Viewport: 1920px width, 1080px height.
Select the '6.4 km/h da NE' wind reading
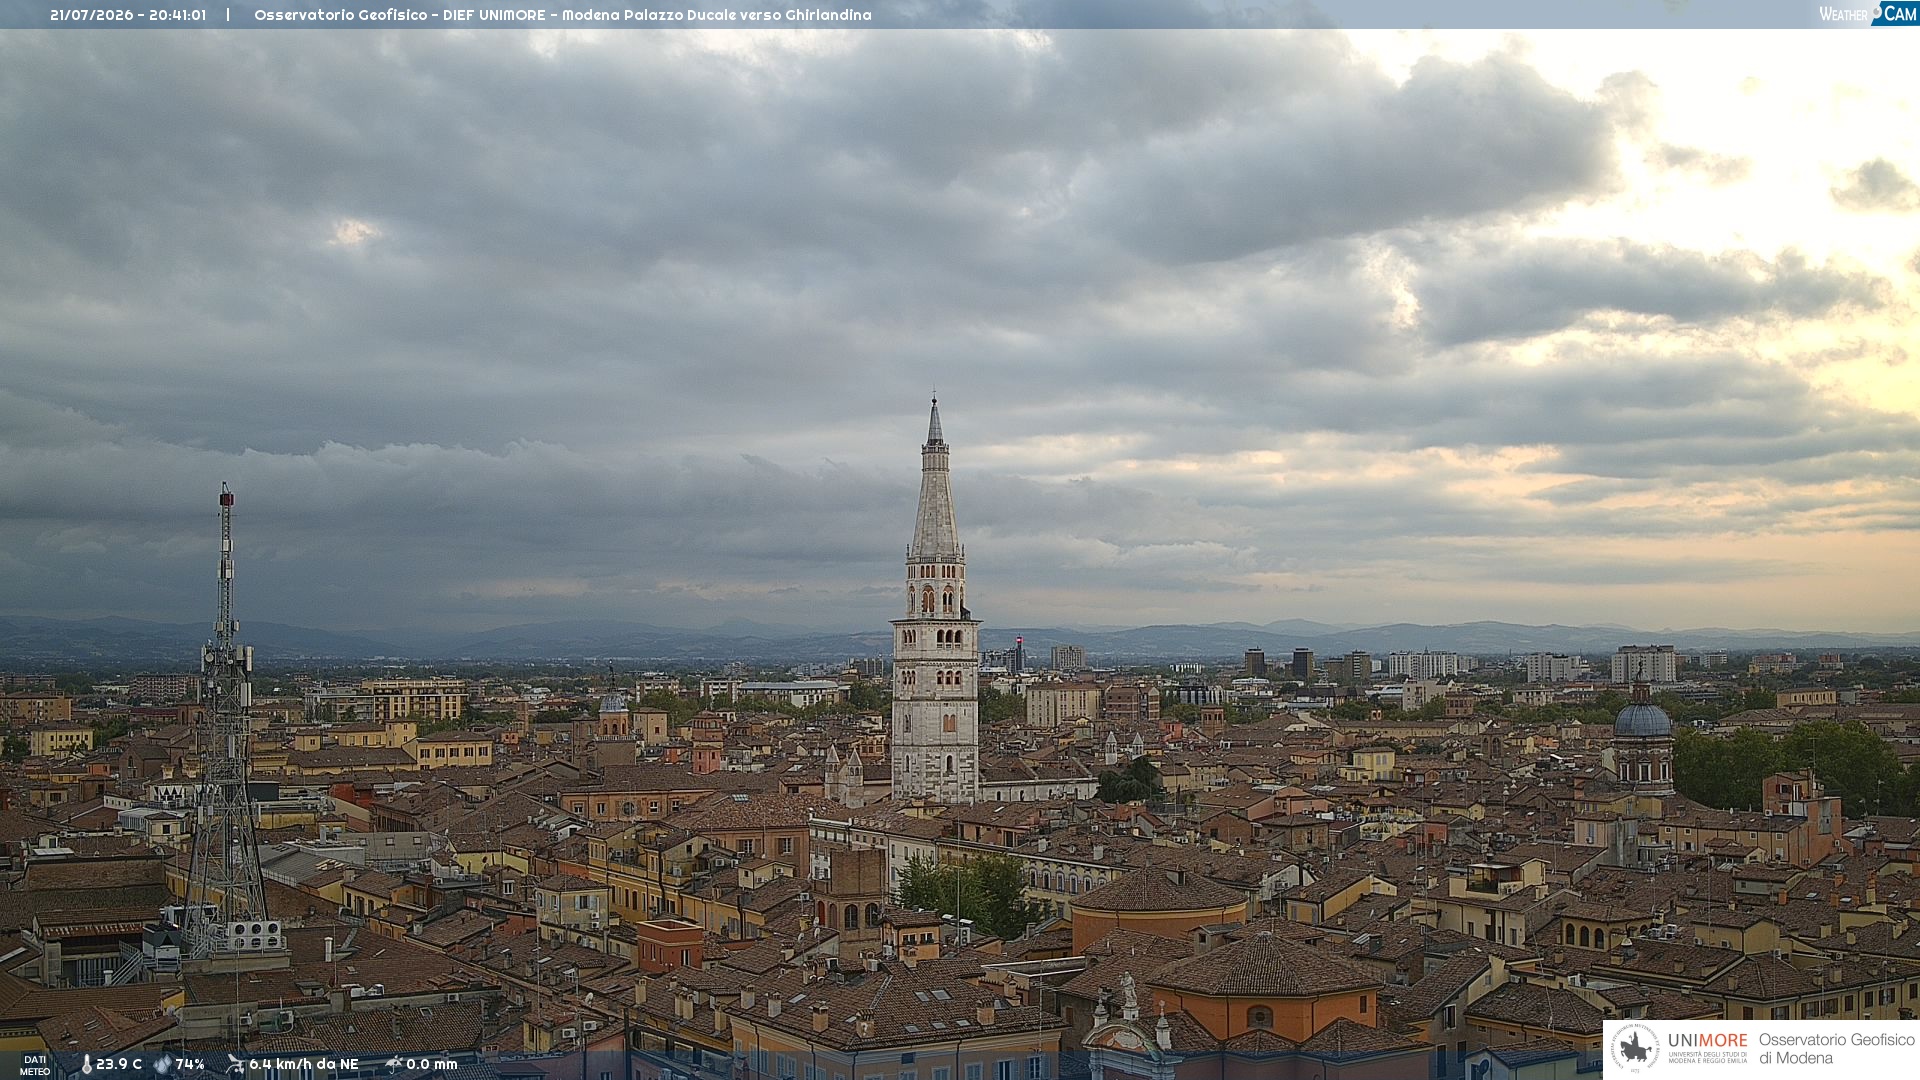point(304,1065)
